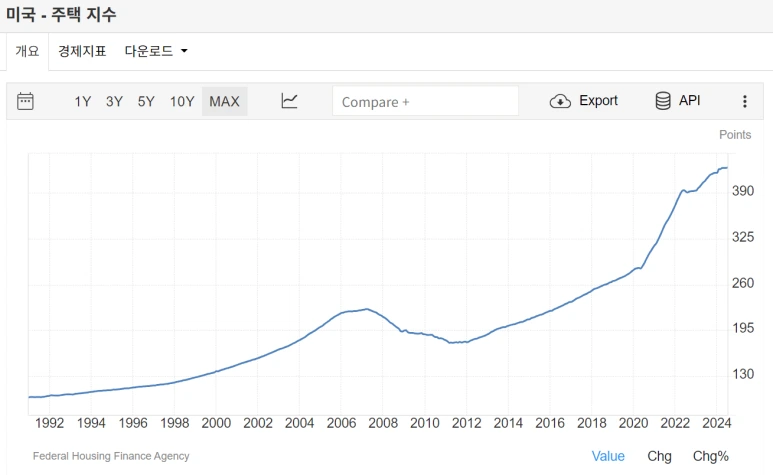Click the 2012 x-axis label
Viewport: 773px width, 475px height.
[x=466, y=423]
